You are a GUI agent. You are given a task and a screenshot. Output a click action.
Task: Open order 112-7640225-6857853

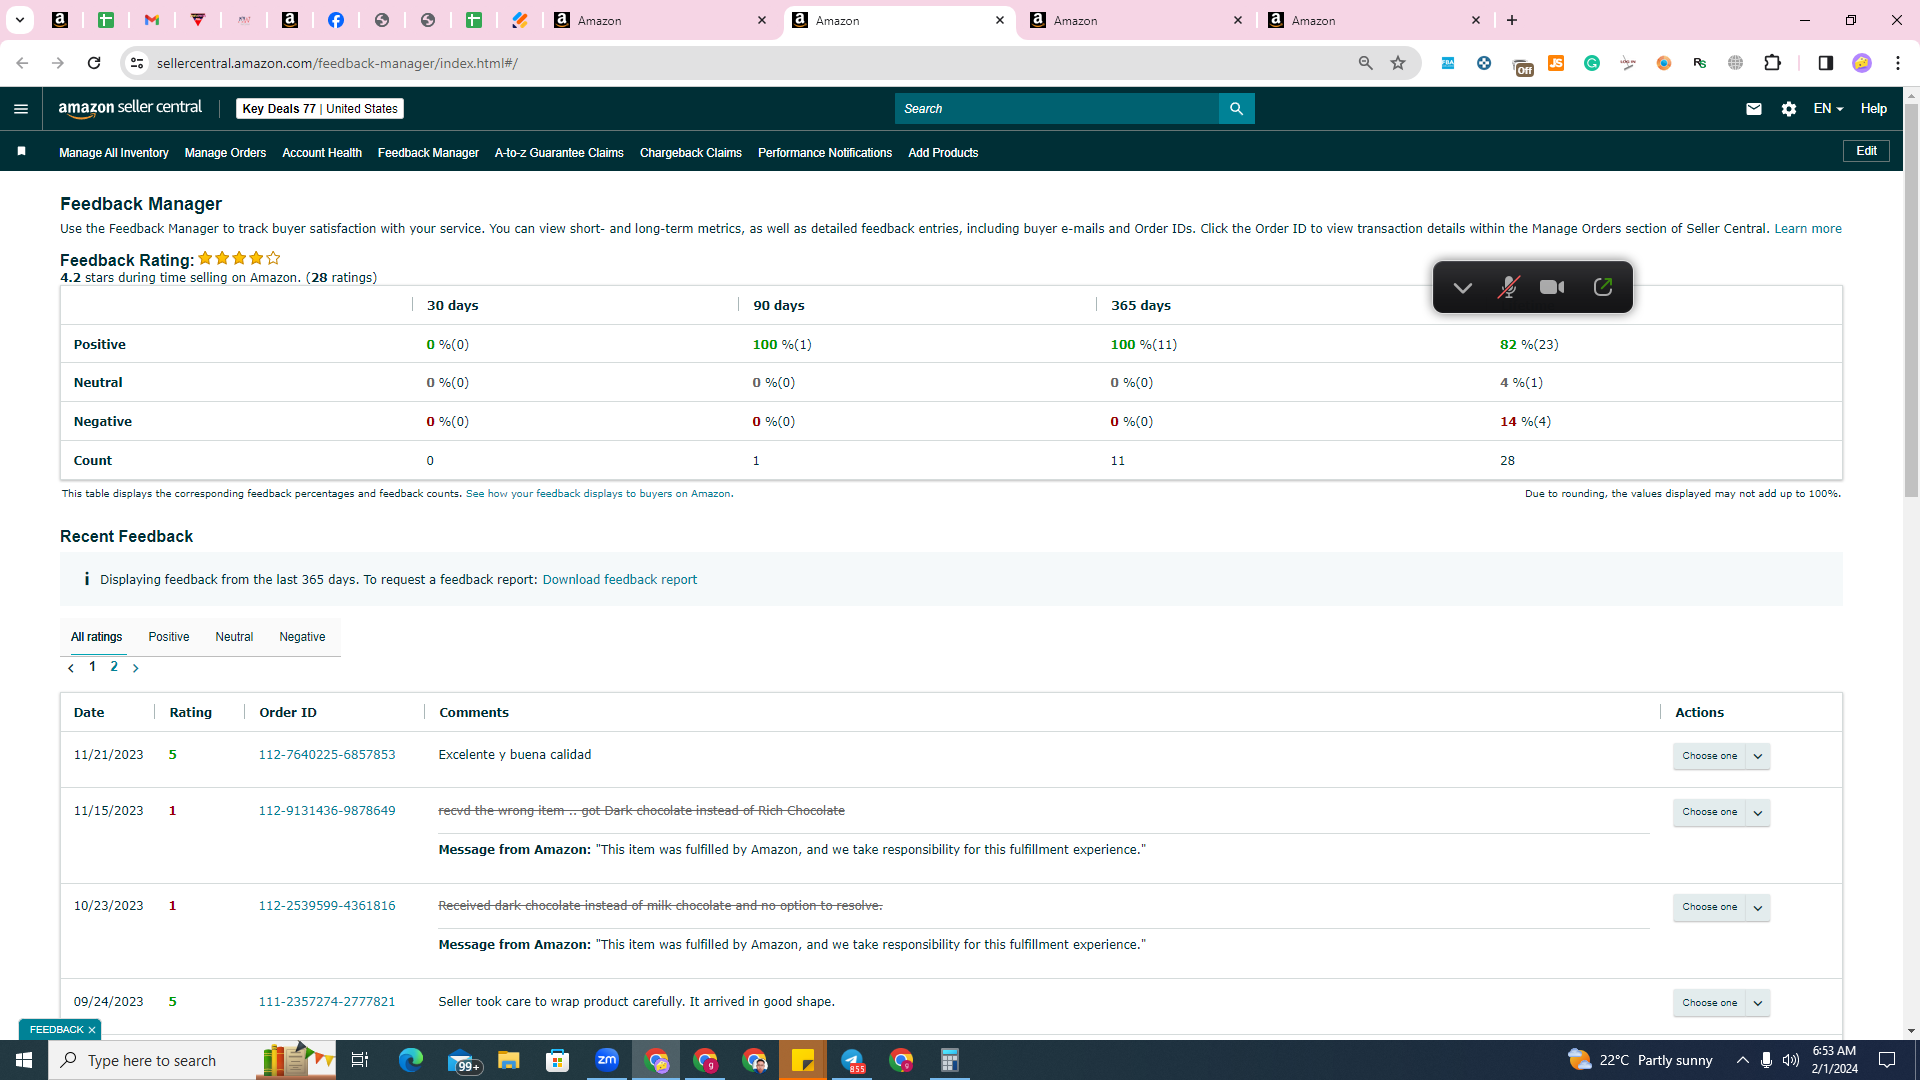pos(327,755)
